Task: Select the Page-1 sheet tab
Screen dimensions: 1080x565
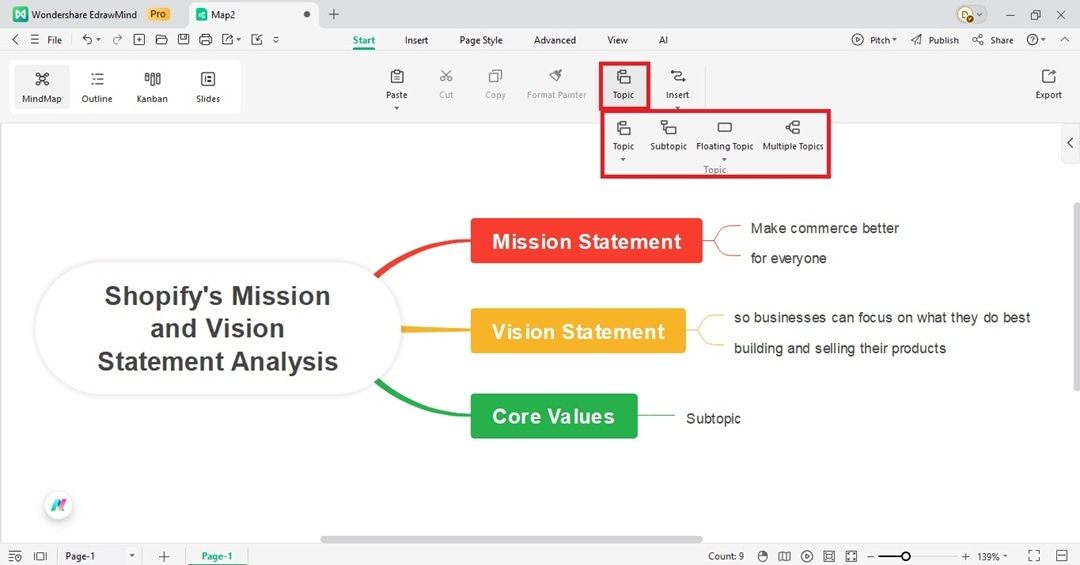Action: [216, 556]
